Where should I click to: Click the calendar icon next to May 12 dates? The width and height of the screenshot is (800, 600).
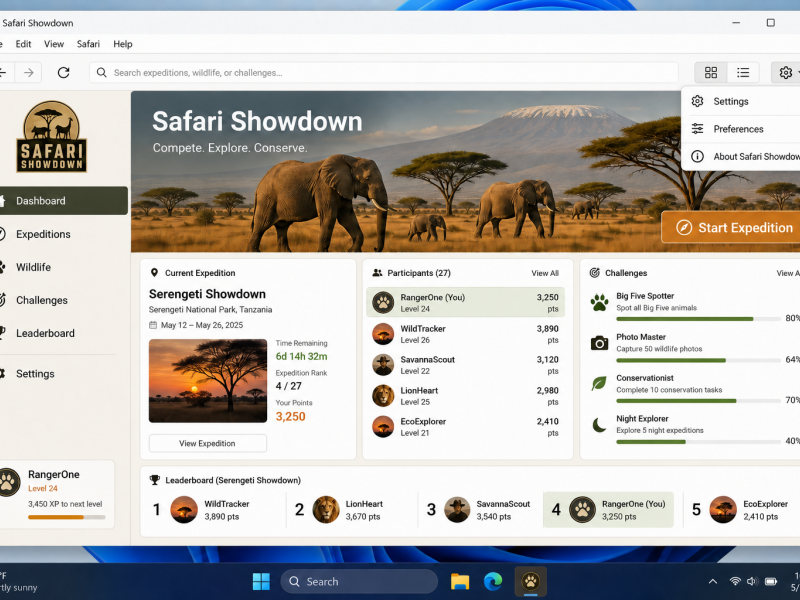[153, 325]
